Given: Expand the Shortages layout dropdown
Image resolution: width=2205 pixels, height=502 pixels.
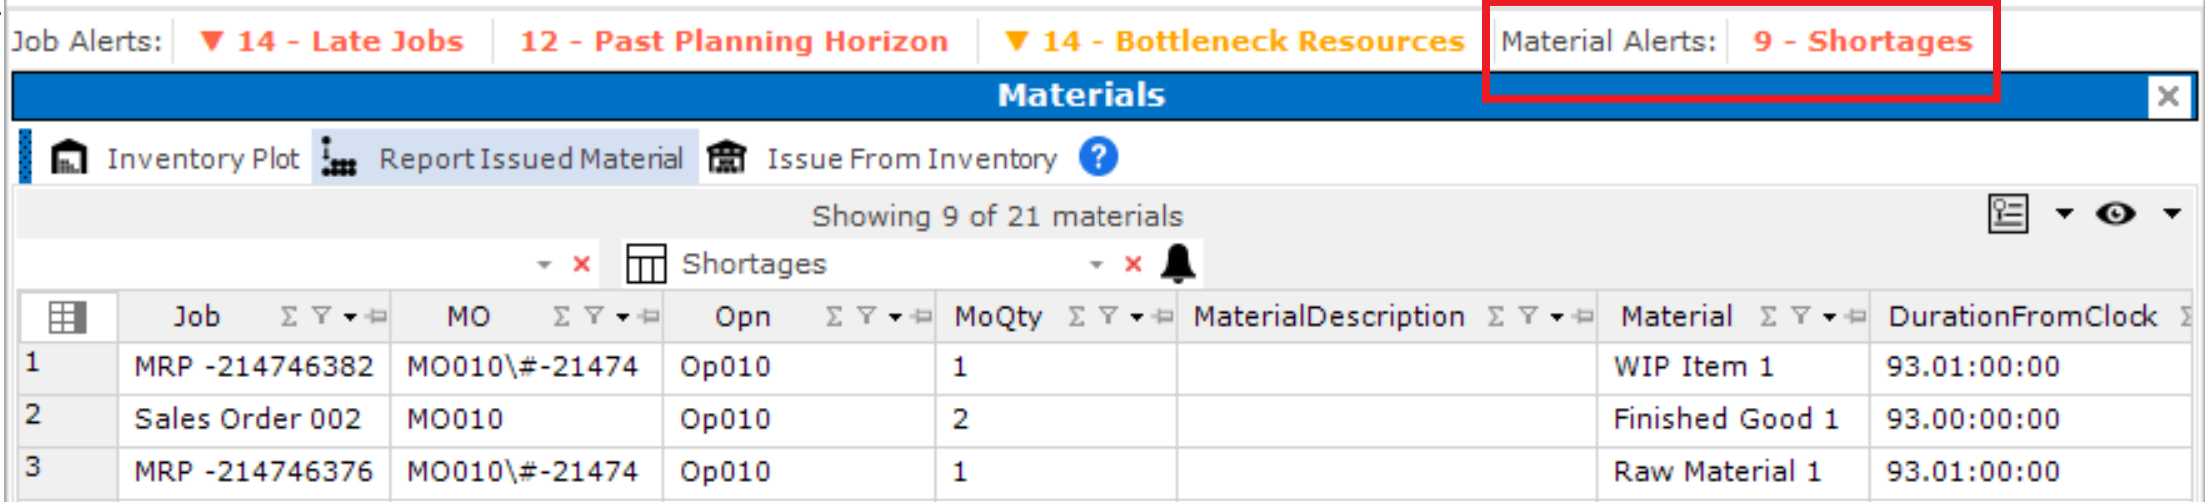Looking at the screenshot, I should (x=1096, y=265).
